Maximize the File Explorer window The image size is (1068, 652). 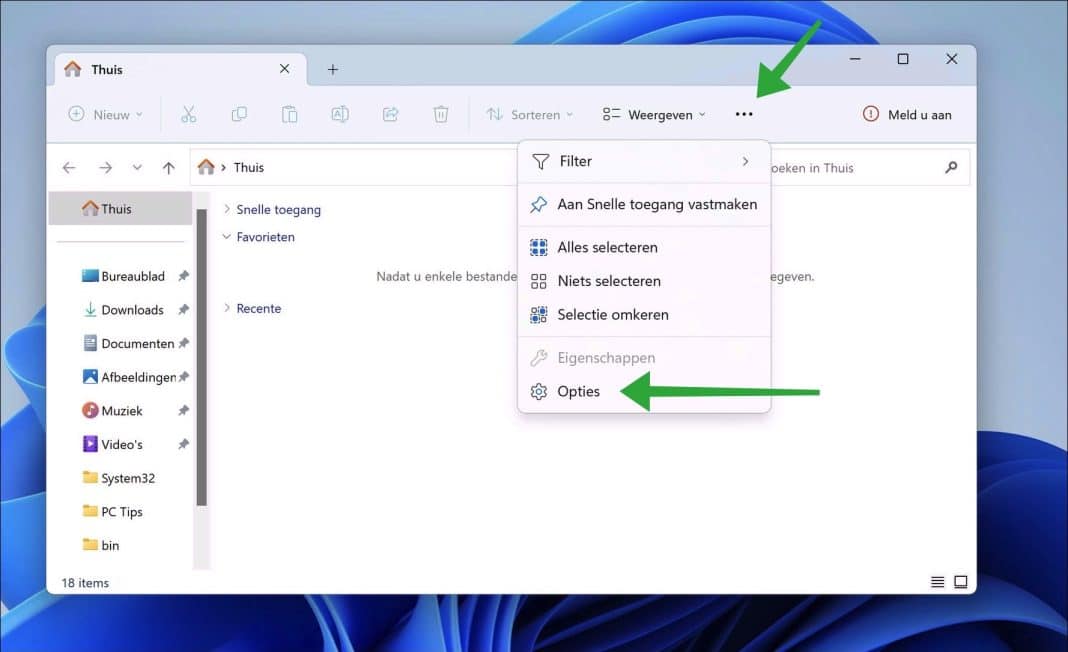pos(902,59)
